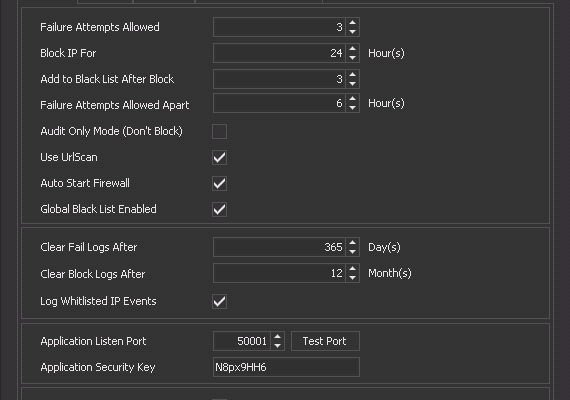570x400 pixels.
Task: Uncheck Use UrlScan option
Action: [220, 157]
